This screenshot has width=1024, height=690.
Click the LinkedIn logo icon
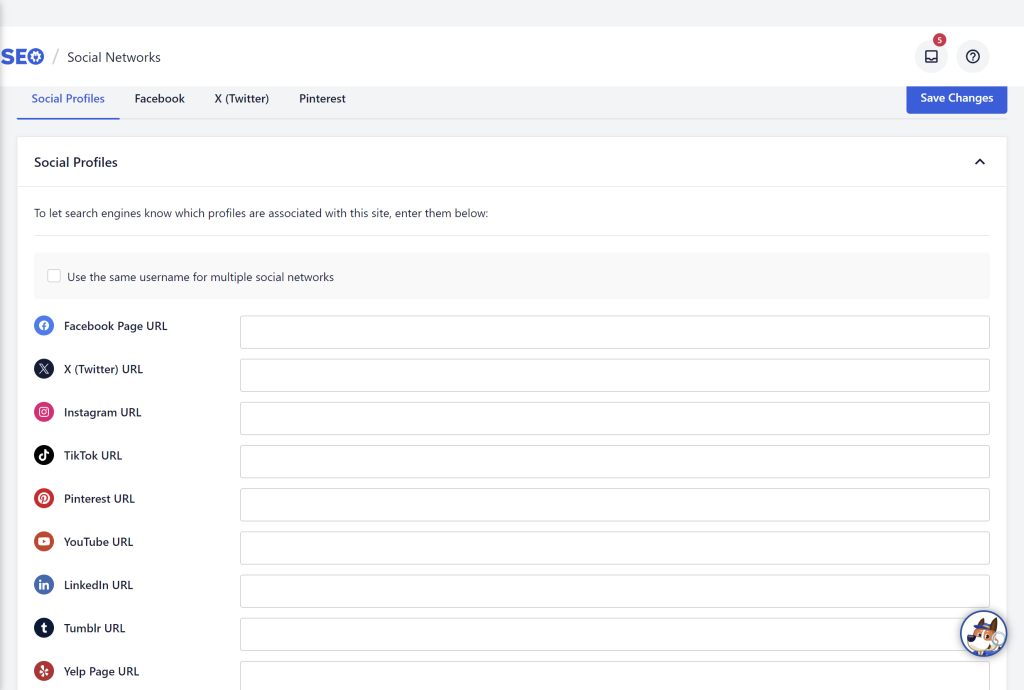click(44, 585)
